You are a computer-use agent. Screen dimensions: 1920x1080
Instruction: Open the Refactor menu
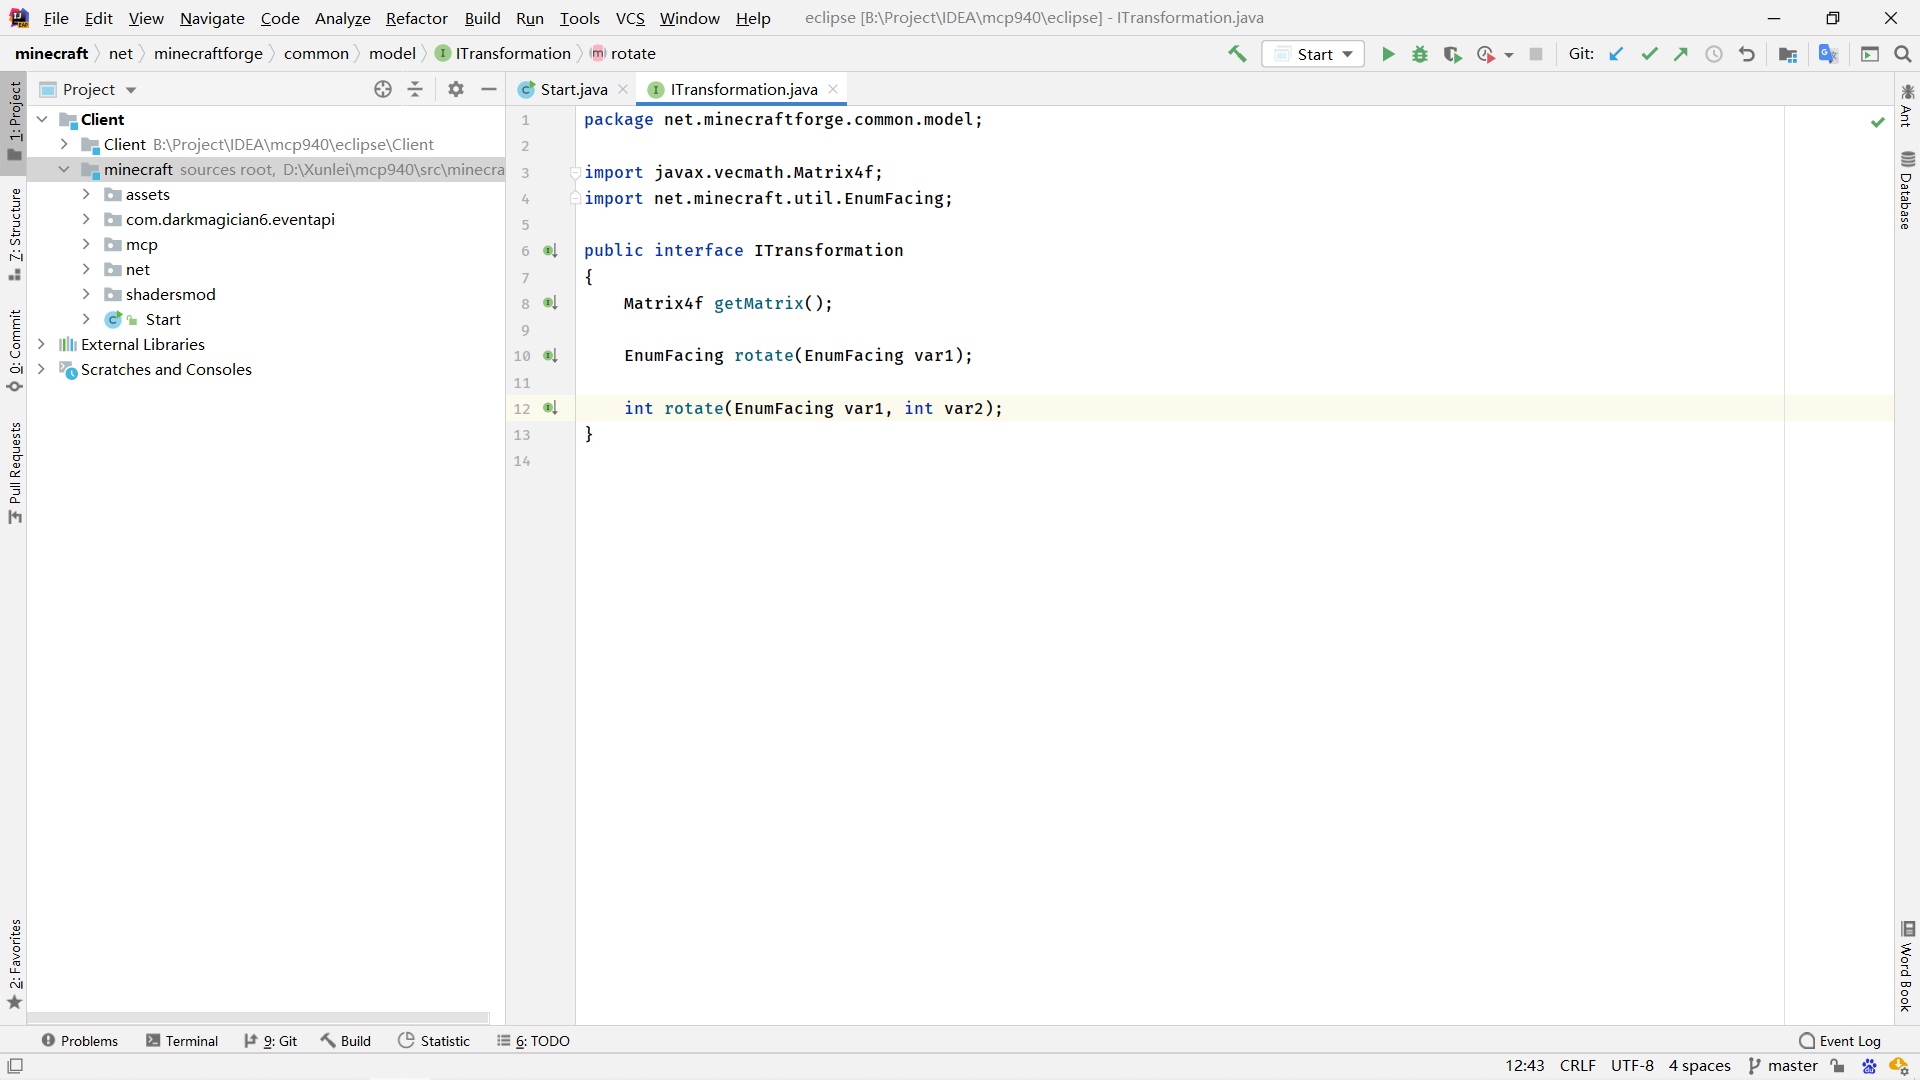[x=416, y=18]
